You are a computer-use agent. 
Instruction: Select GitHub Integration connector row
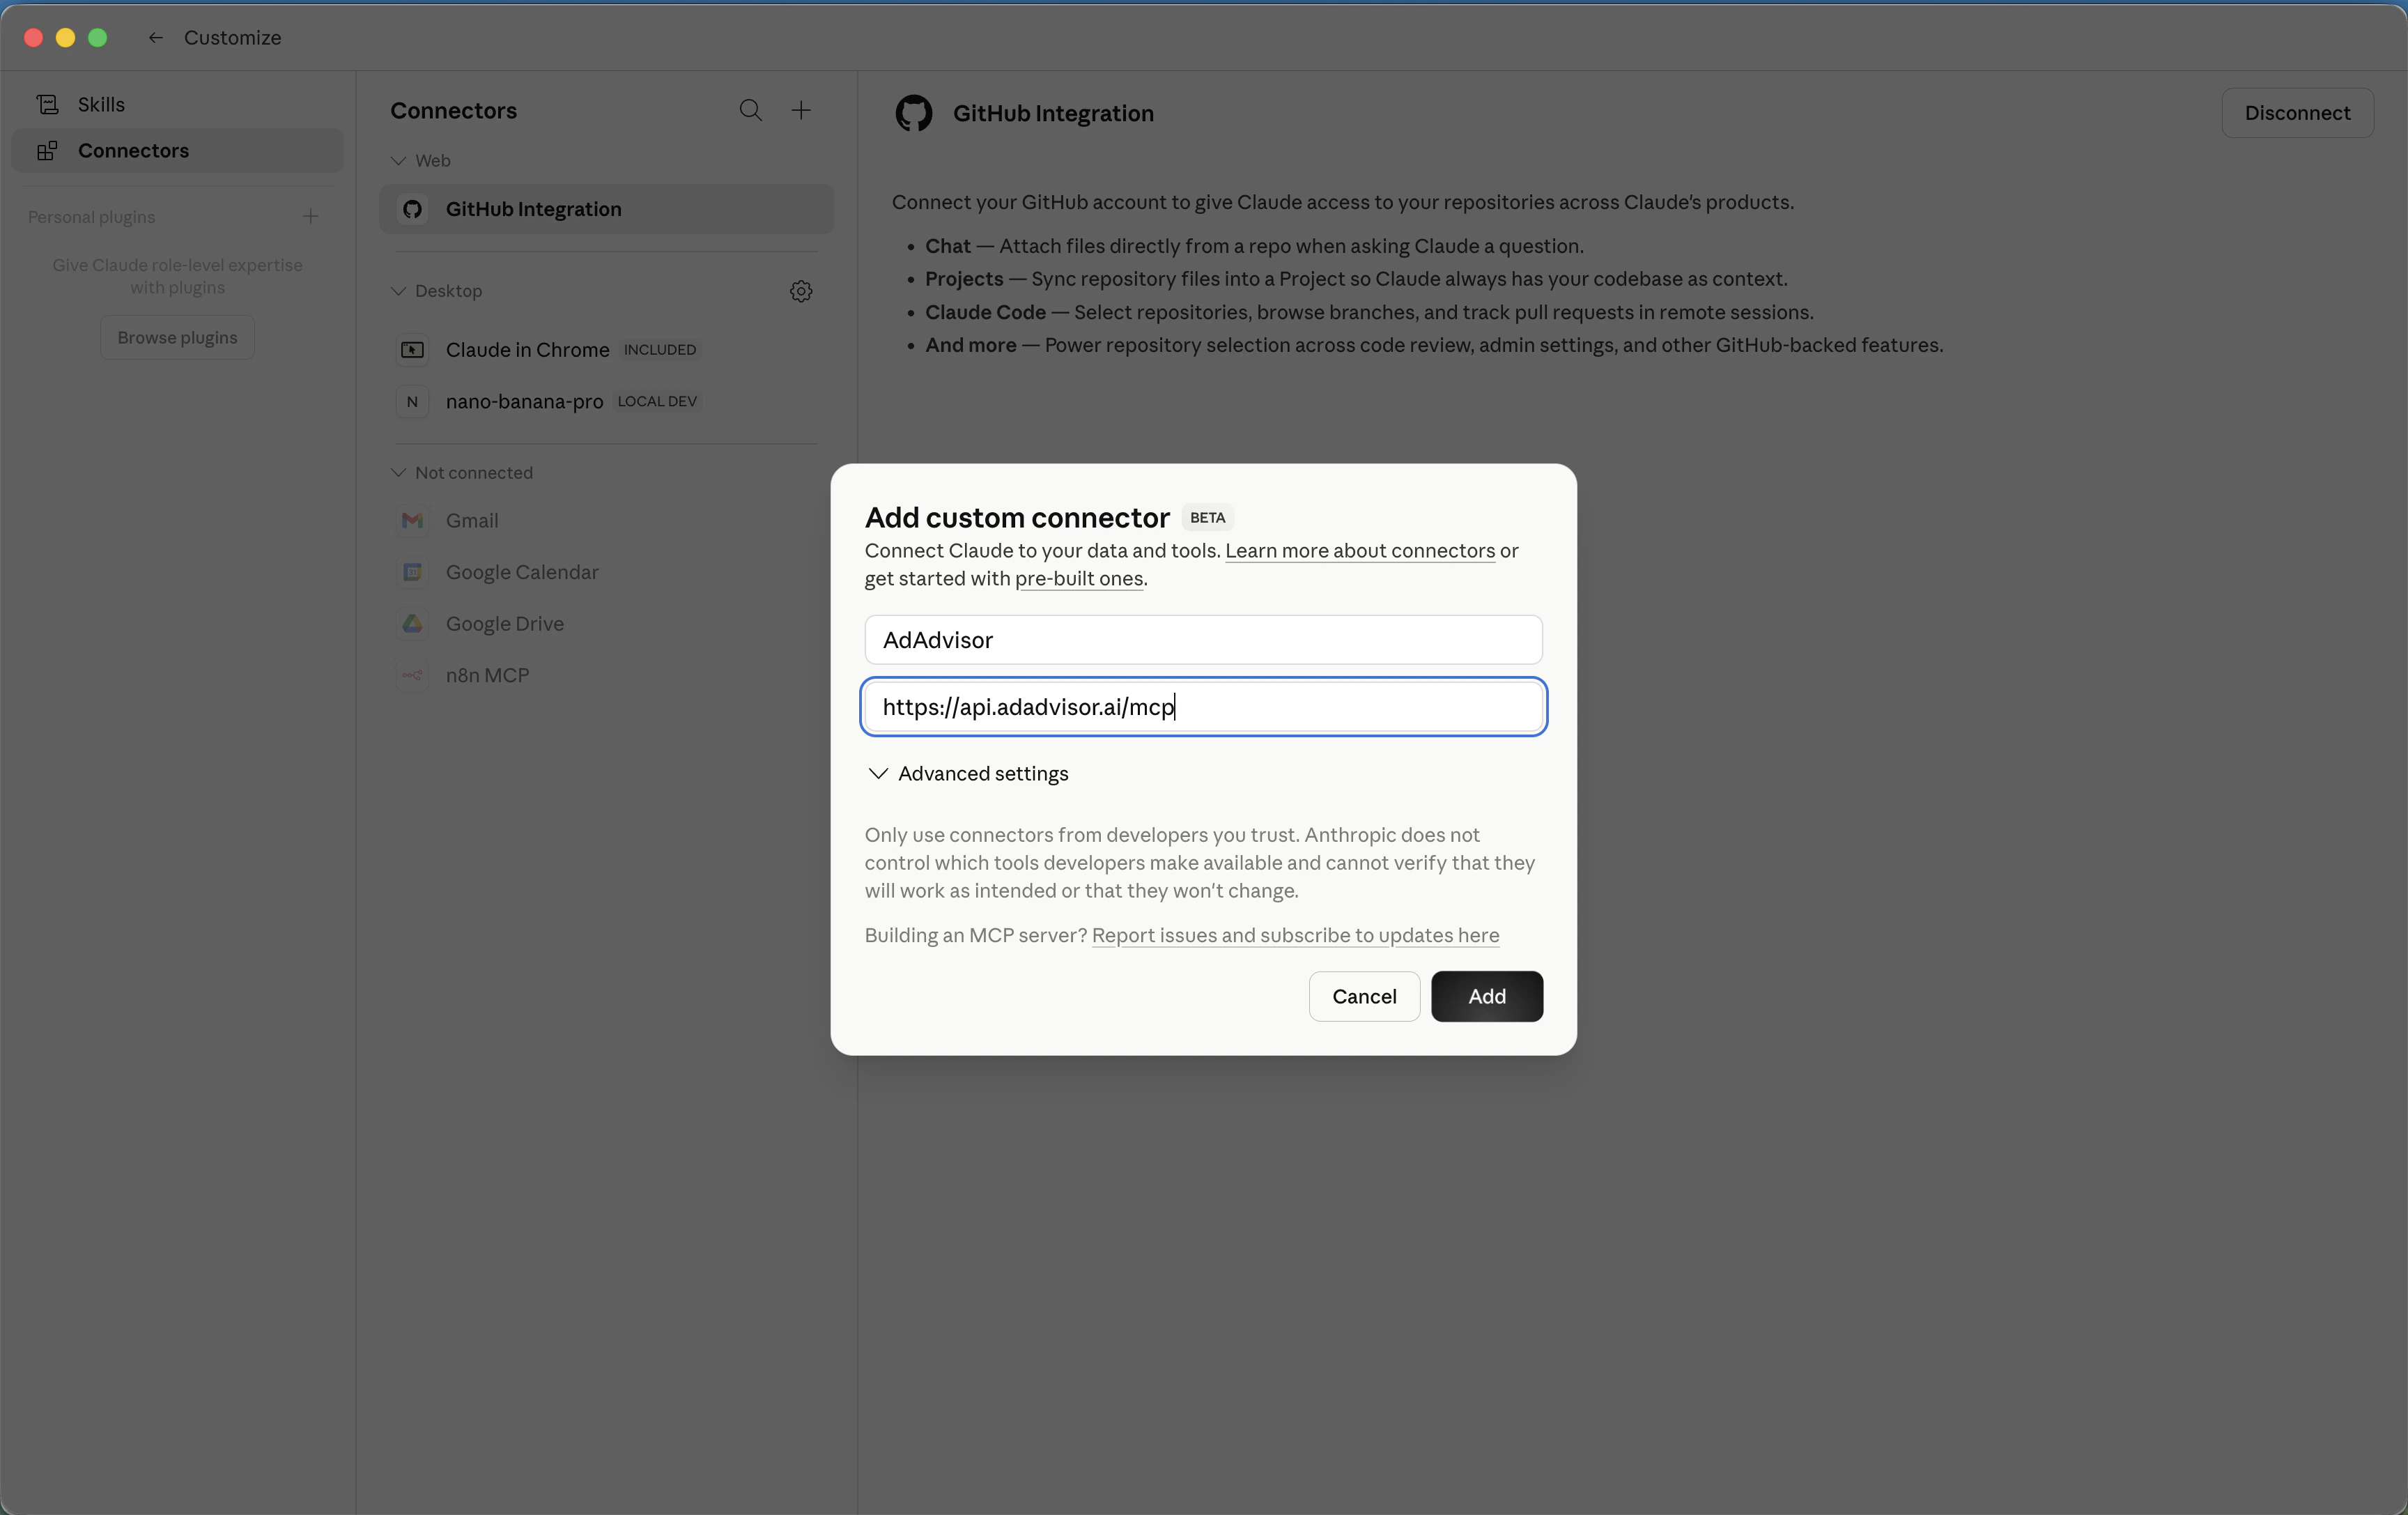click(606, 209)
